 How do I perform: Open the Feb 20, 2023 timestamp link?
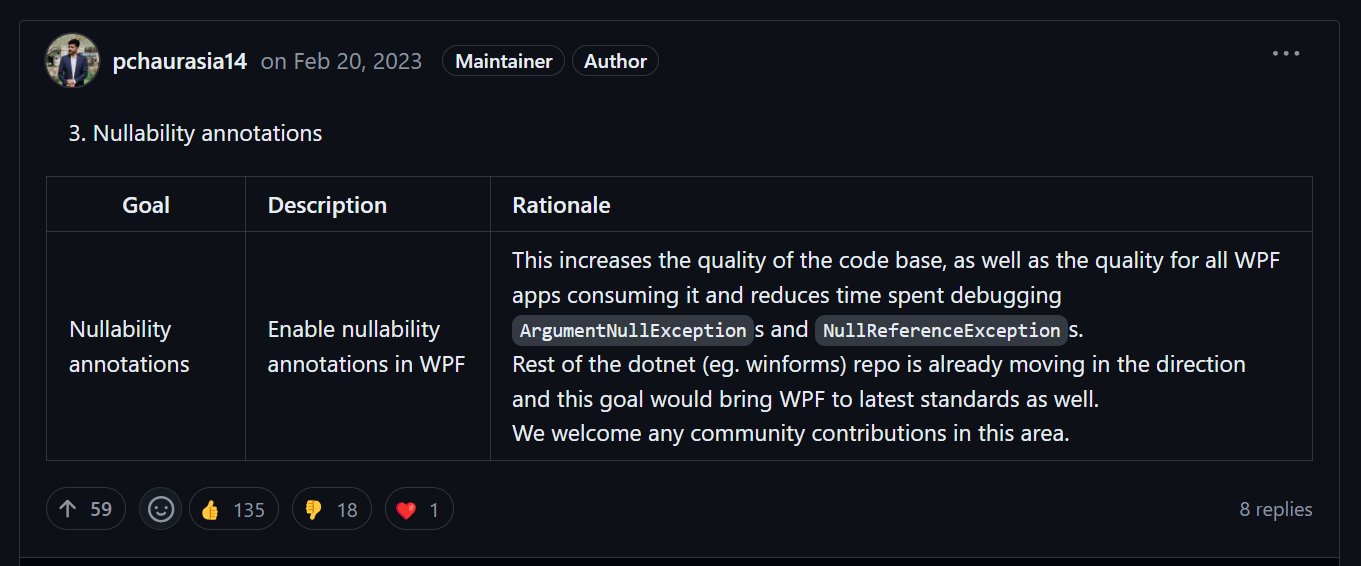tap(356, 61)
